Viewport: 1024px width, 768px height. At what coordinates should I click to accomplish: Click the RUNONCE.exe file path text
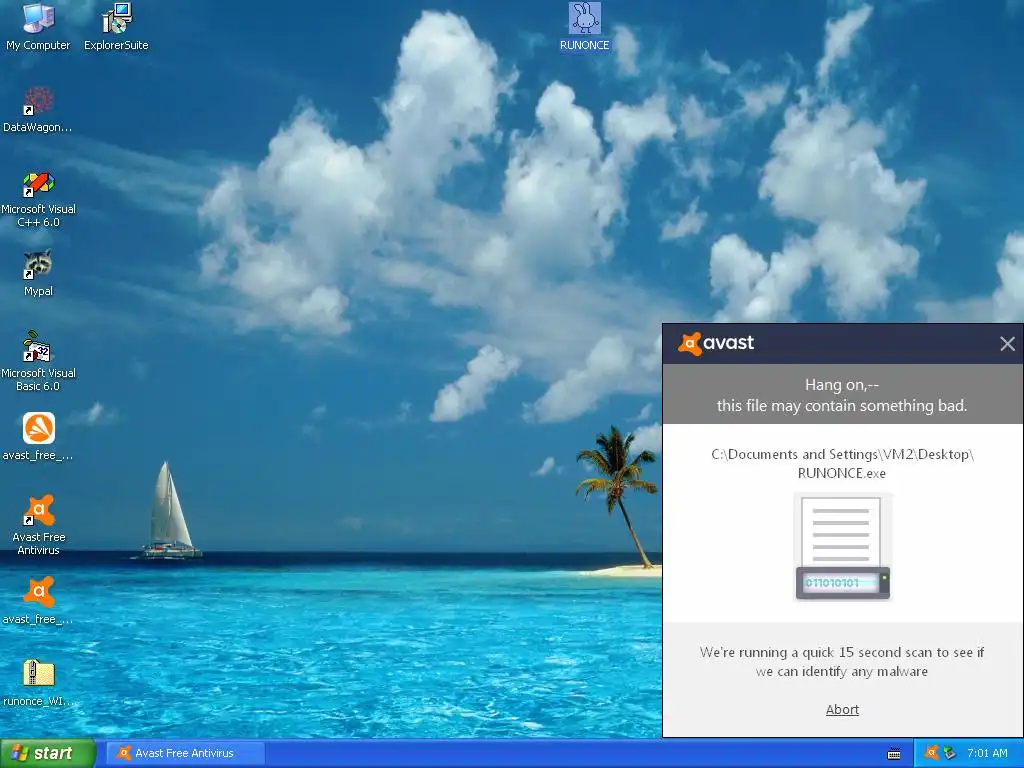(842, 463)
